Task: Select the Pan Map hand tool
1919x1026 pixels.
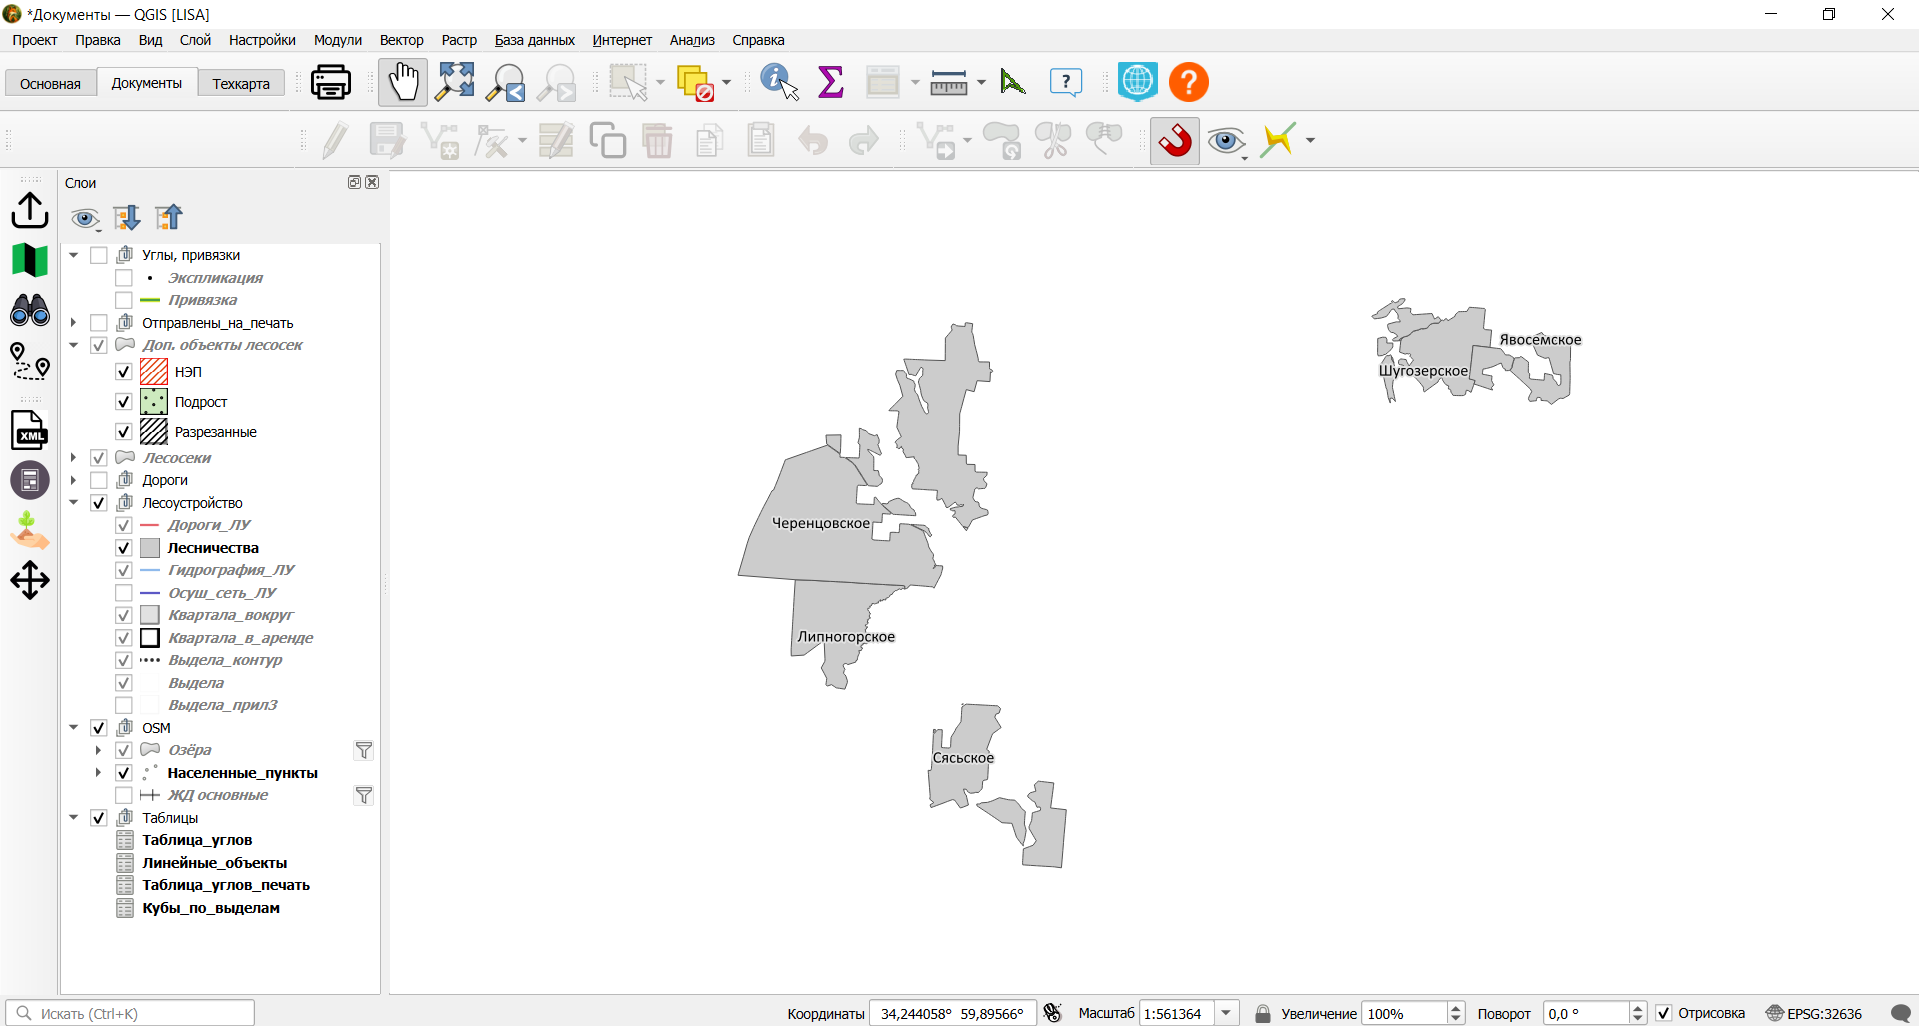Action: [403, 82]
